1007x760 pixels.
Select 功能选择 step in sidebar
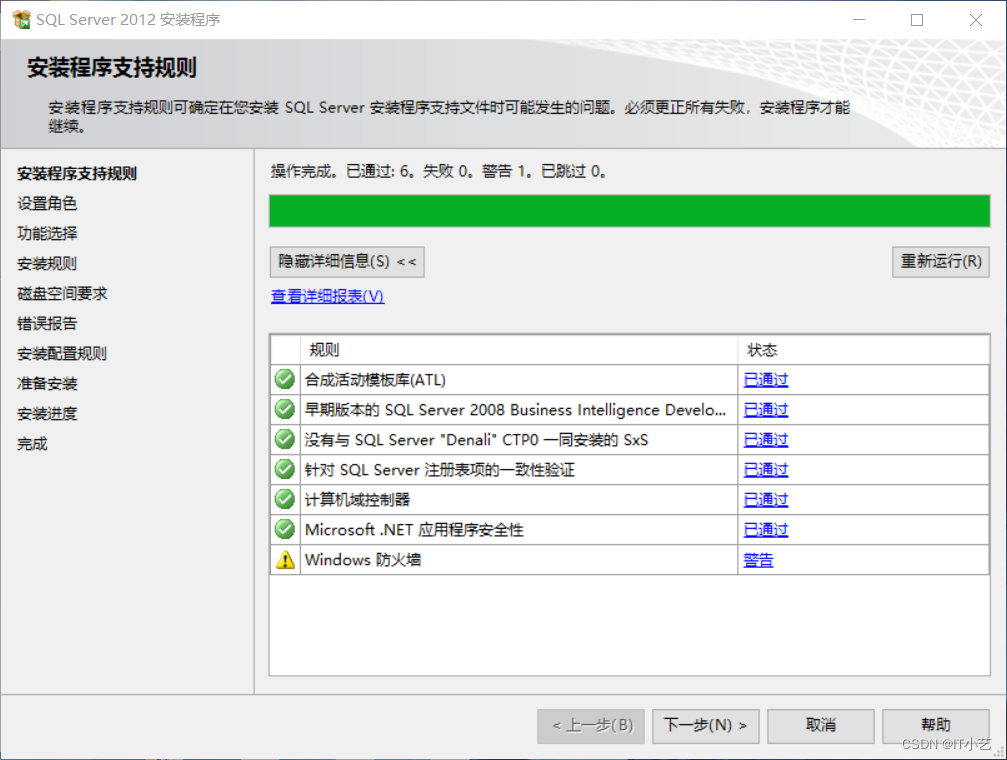(47, 233)
